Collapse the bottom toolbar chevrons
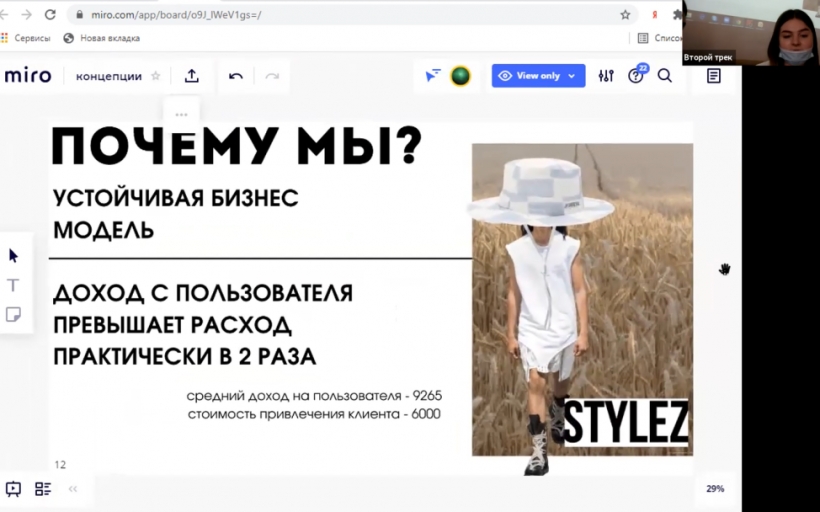Screen dimensions: 820x512 73,489
